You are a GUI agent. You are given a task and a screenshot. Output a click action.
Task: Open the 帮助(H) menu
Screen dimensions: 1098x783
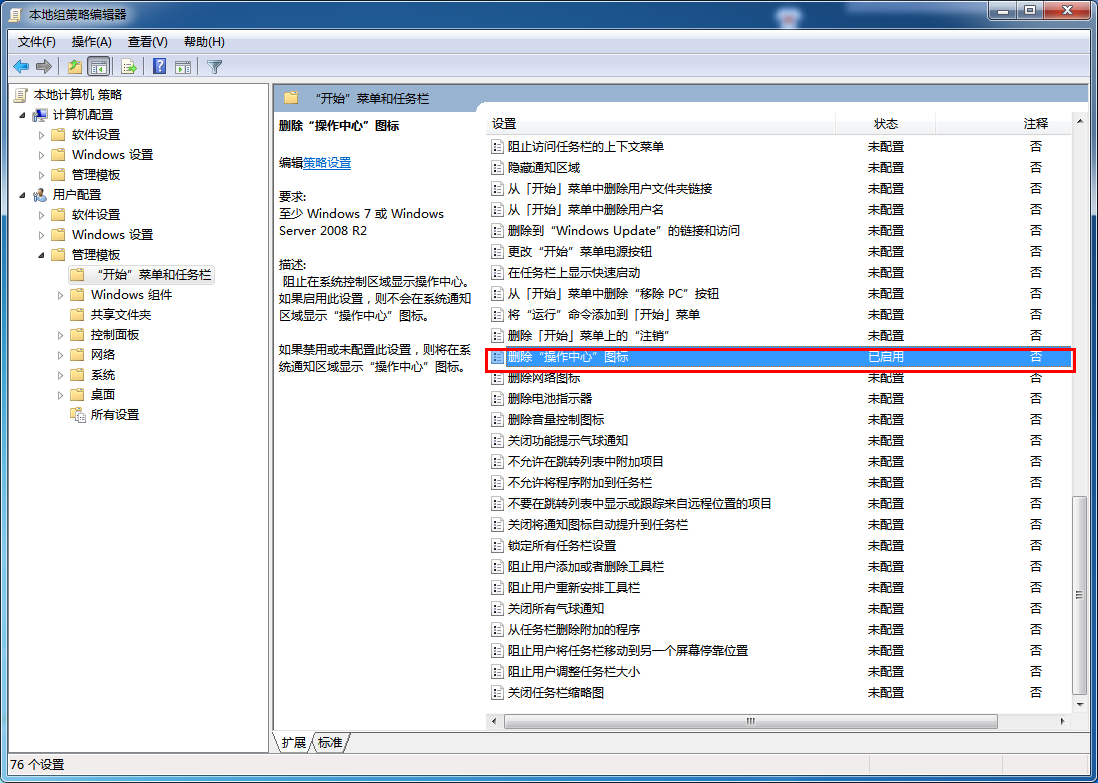pyautogui.click(x=204, y=42)
